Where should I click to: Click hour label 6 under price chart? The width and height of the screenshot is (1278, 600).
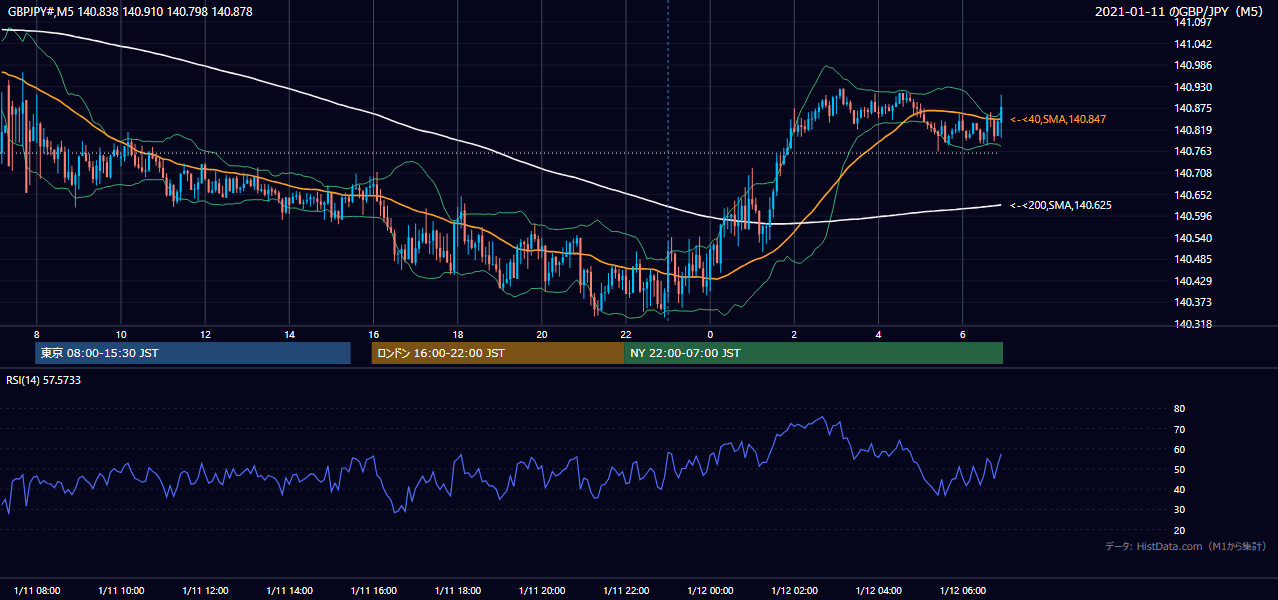coord(962,334)
